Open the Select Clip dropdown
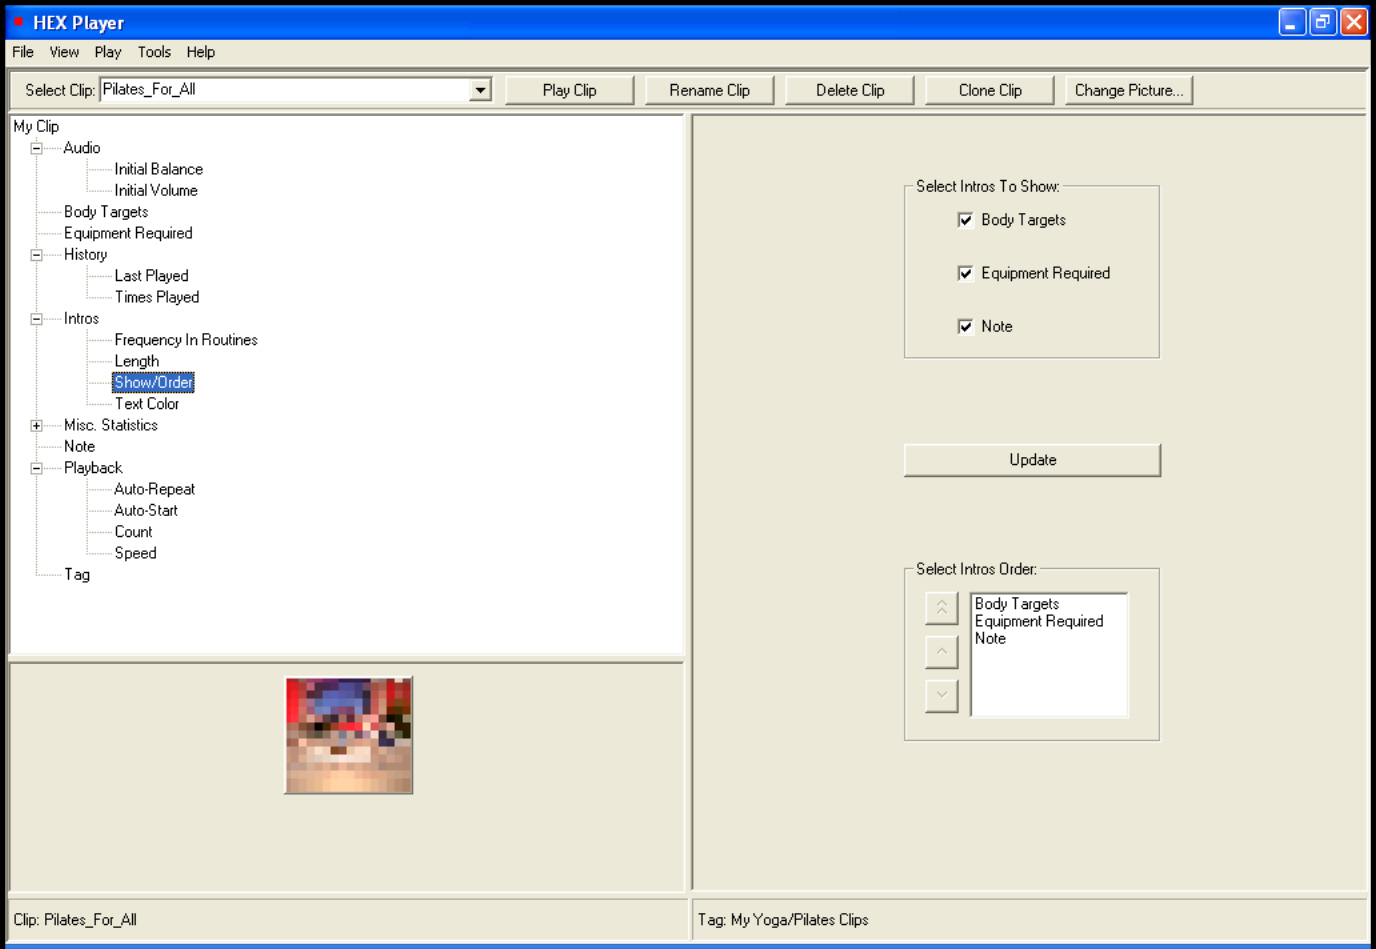Viewport: 1376px width, 949px height. point(480,90)
